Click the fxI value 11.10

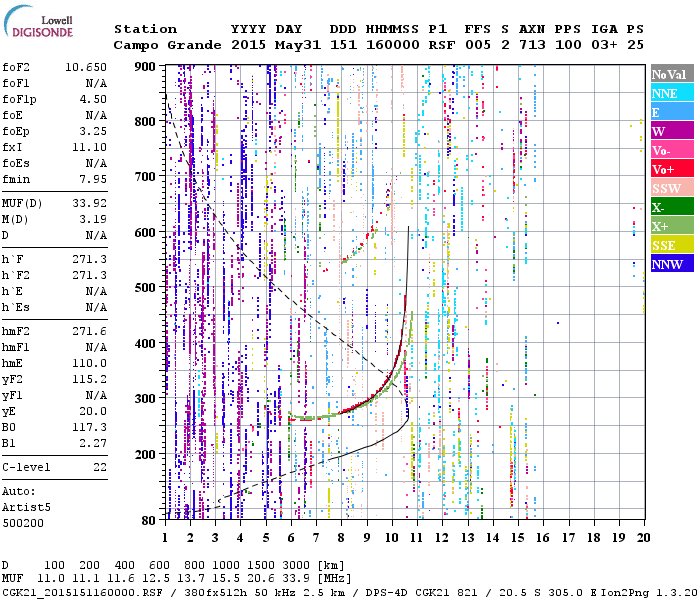90,147
